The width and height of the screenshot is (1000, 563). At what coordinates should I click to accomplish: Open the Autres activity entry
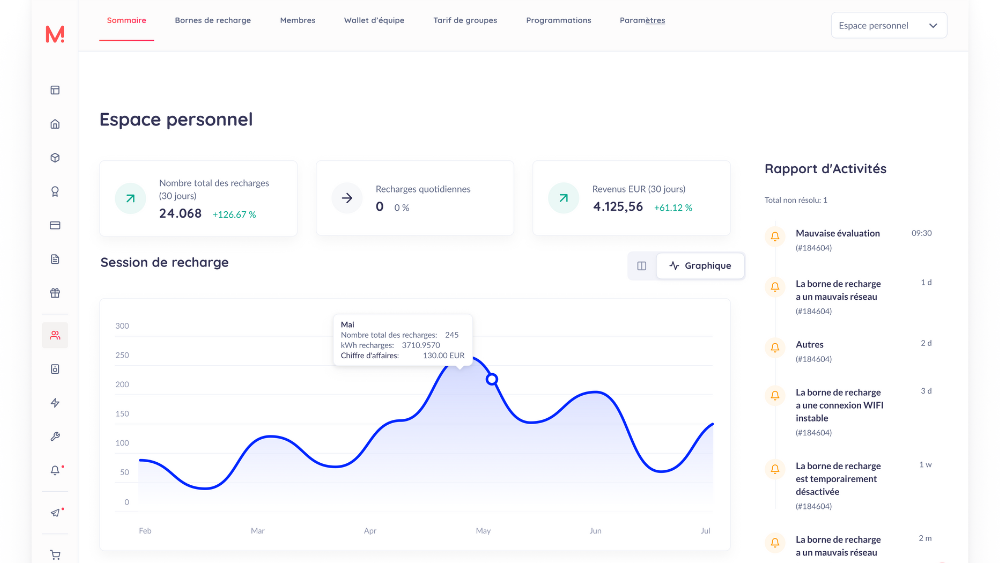848,351
